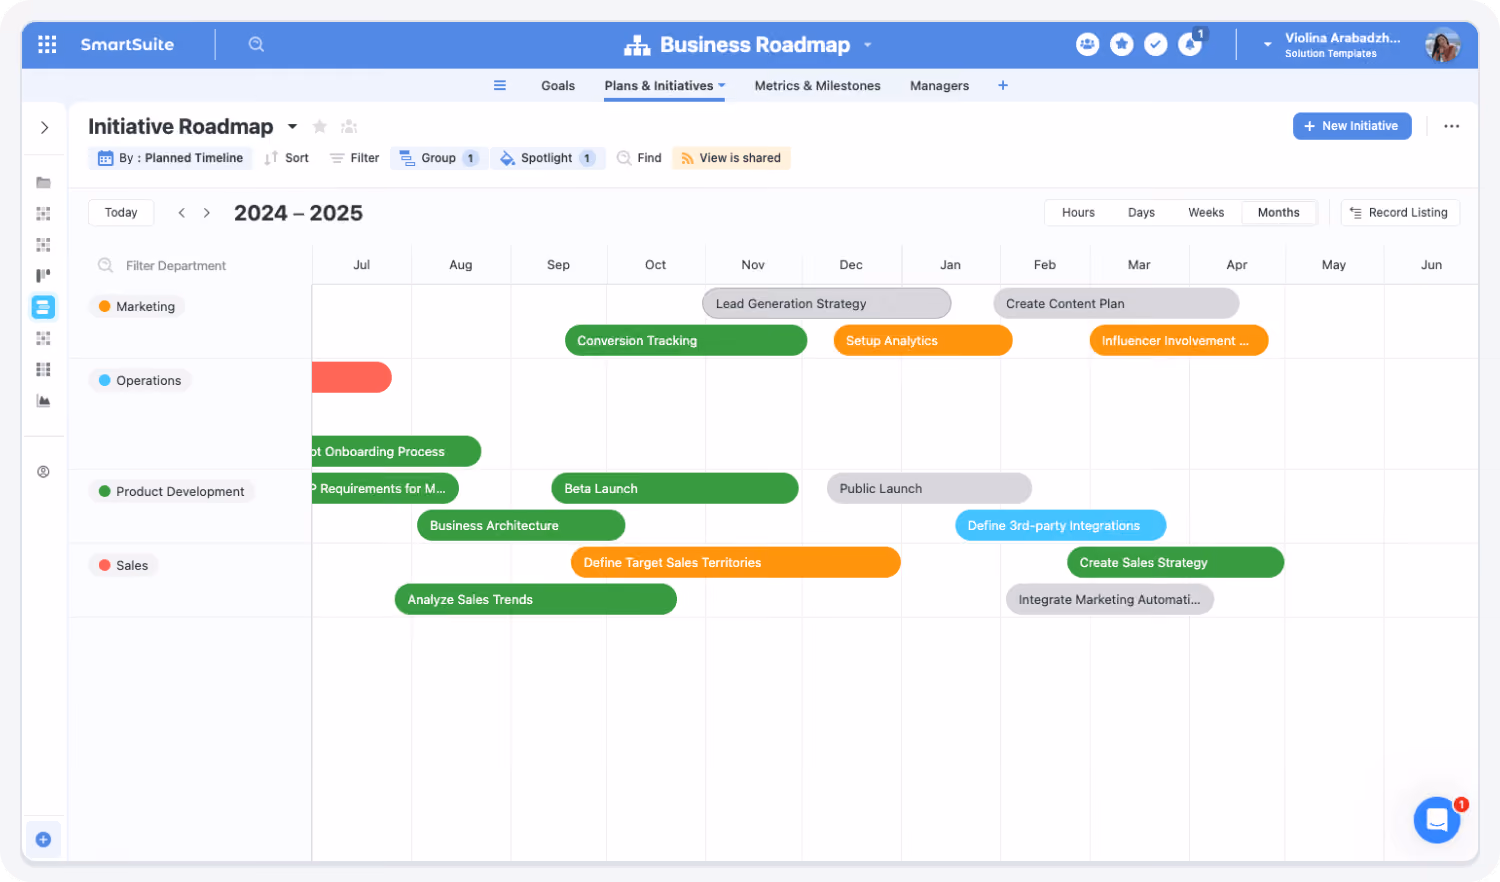Open the kanban view icon in sidebar
Image resolution: width=1500 pixels, height=882 pixels.
tap(43, 275)
